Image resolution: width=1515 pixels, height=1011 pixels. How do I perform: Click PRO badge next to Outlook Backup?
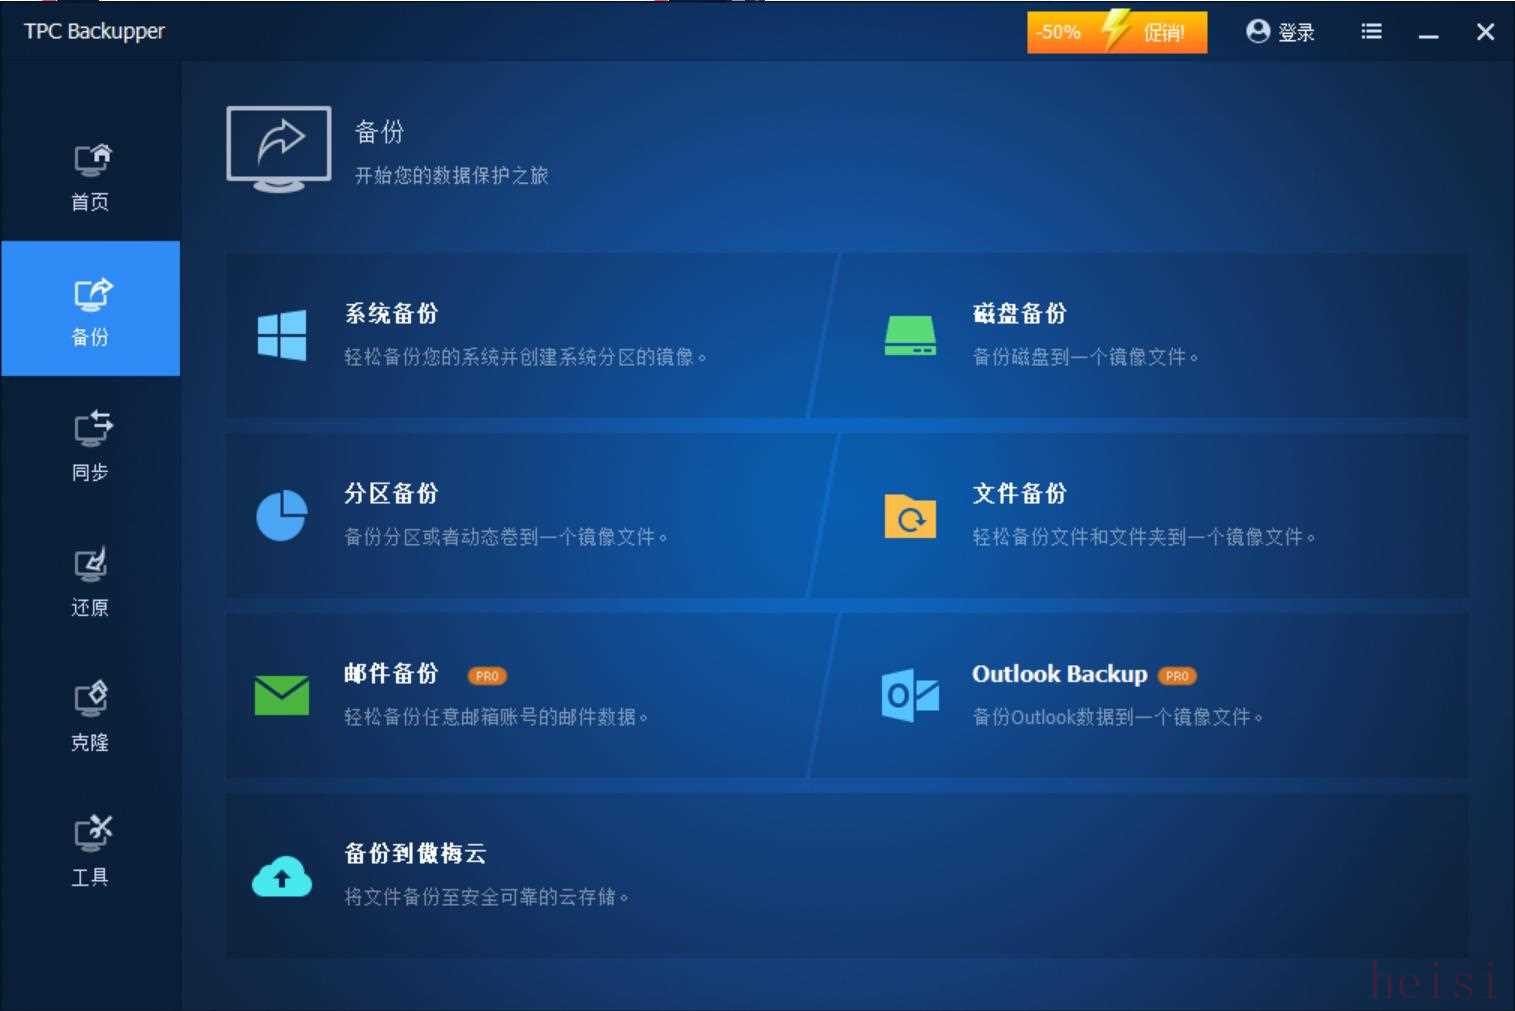point(1177,676)
